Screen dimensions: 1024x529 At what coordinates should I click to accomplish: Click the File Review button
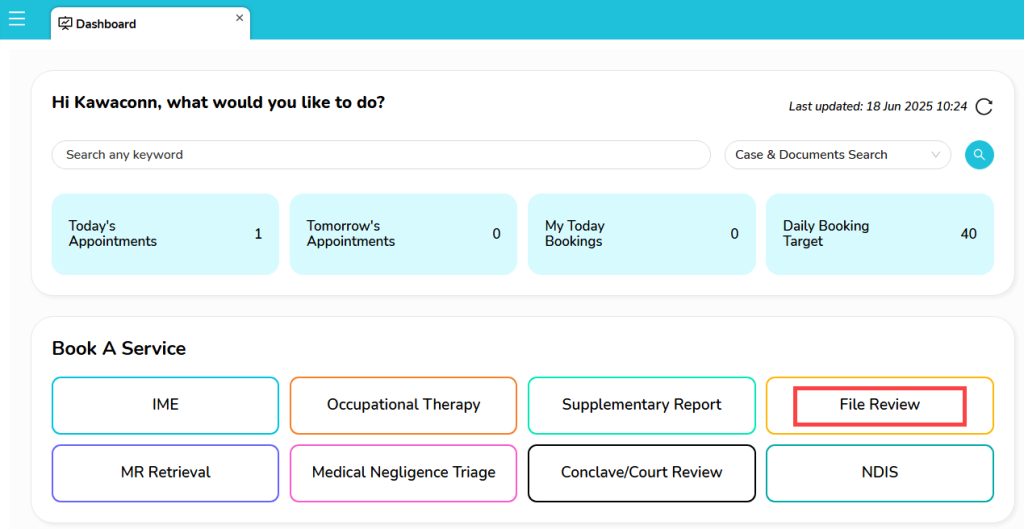(880, 405)
